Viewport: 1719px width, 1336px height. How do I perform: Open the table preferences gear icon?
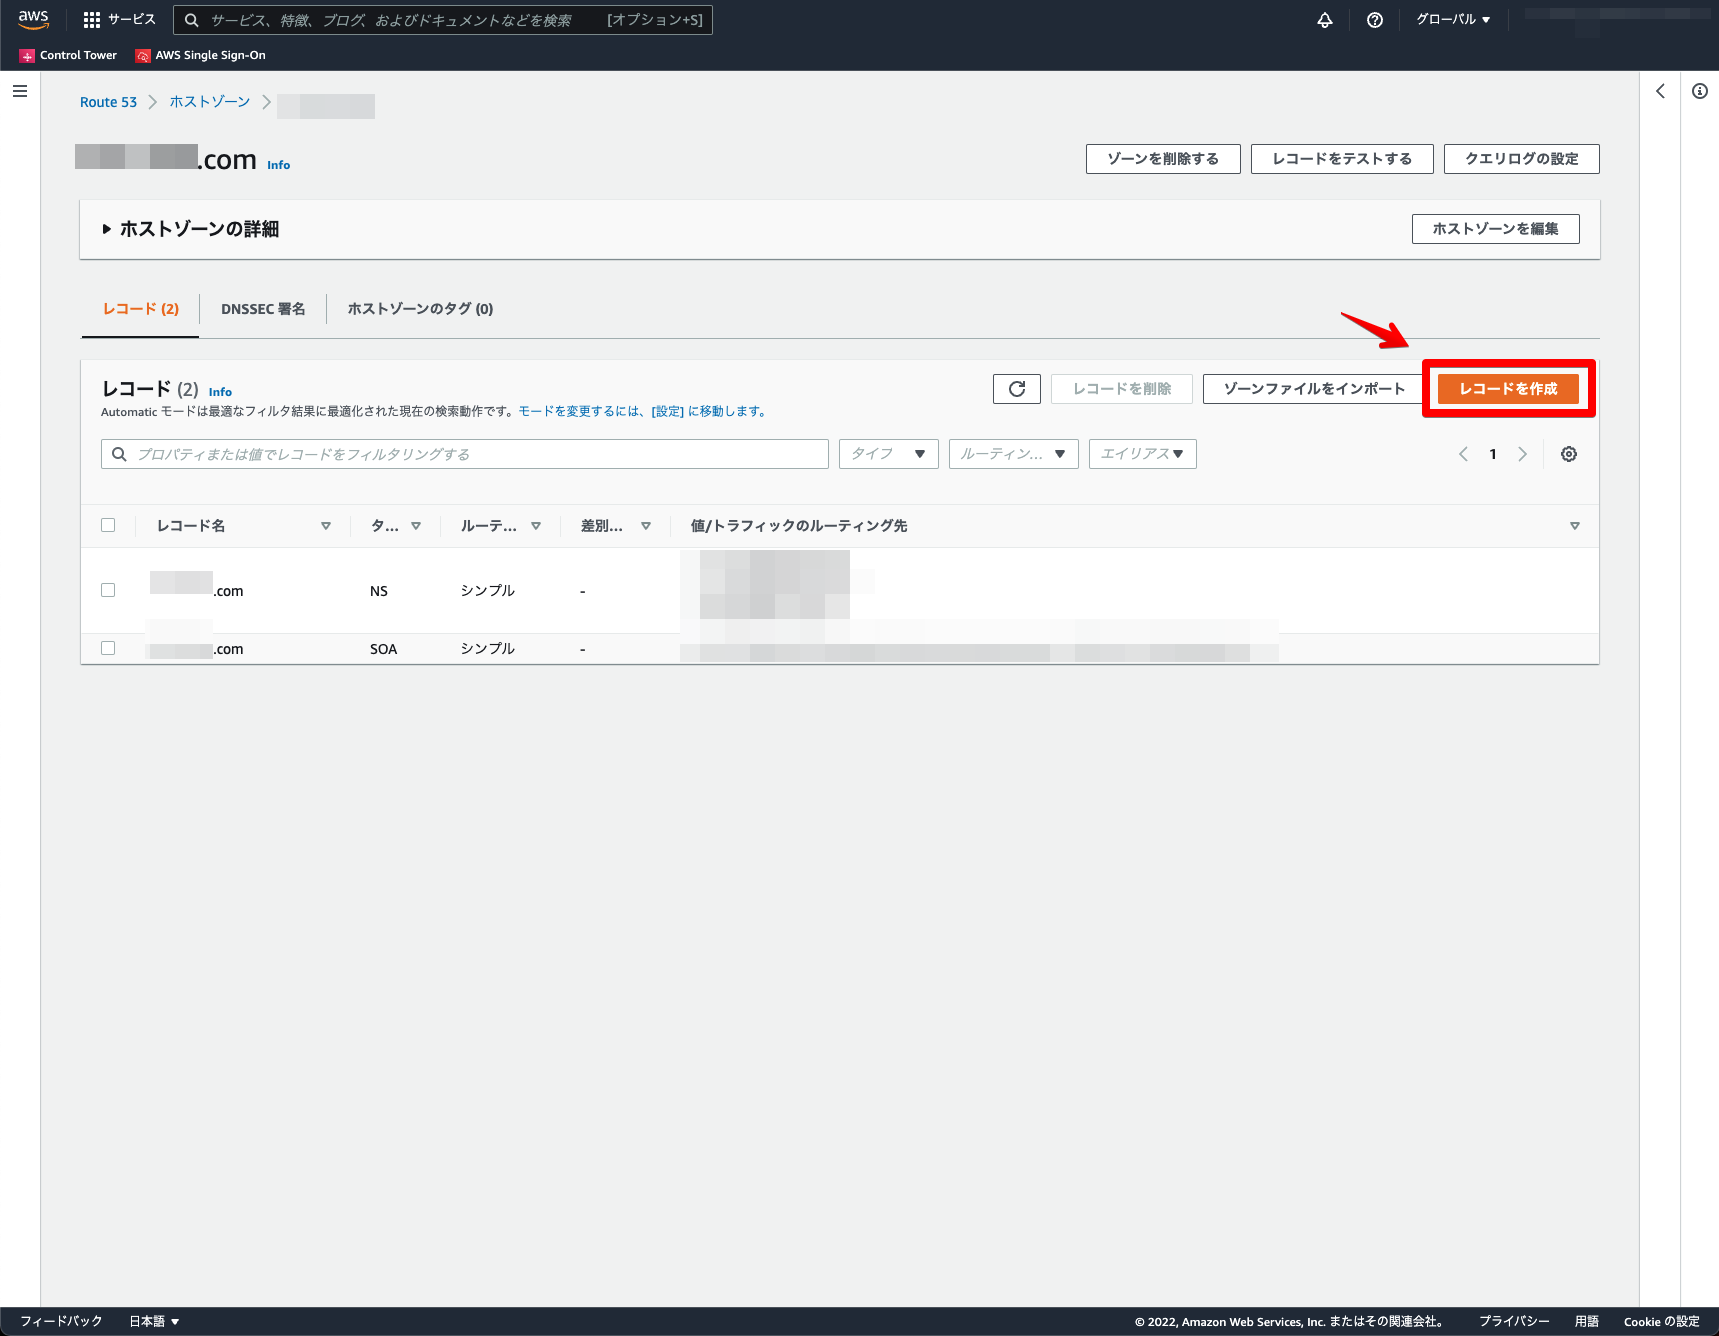click(x=1569, y=454)
